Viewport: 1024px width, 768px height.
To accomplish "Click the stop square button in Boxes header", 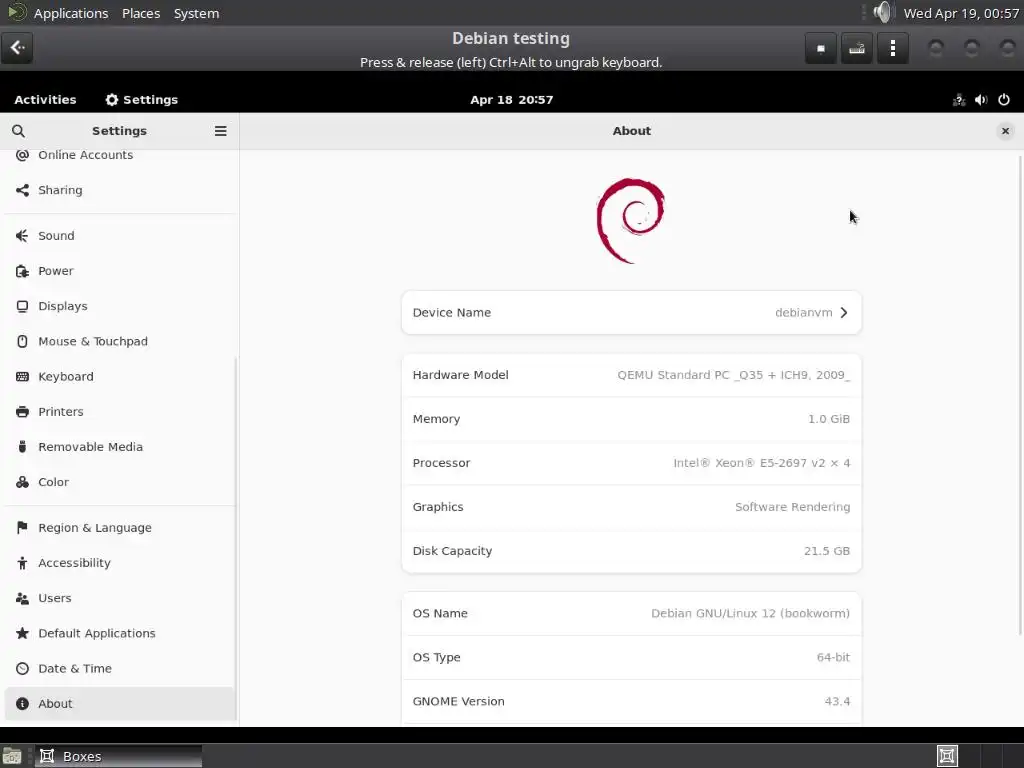I will [x=821, y=48].
